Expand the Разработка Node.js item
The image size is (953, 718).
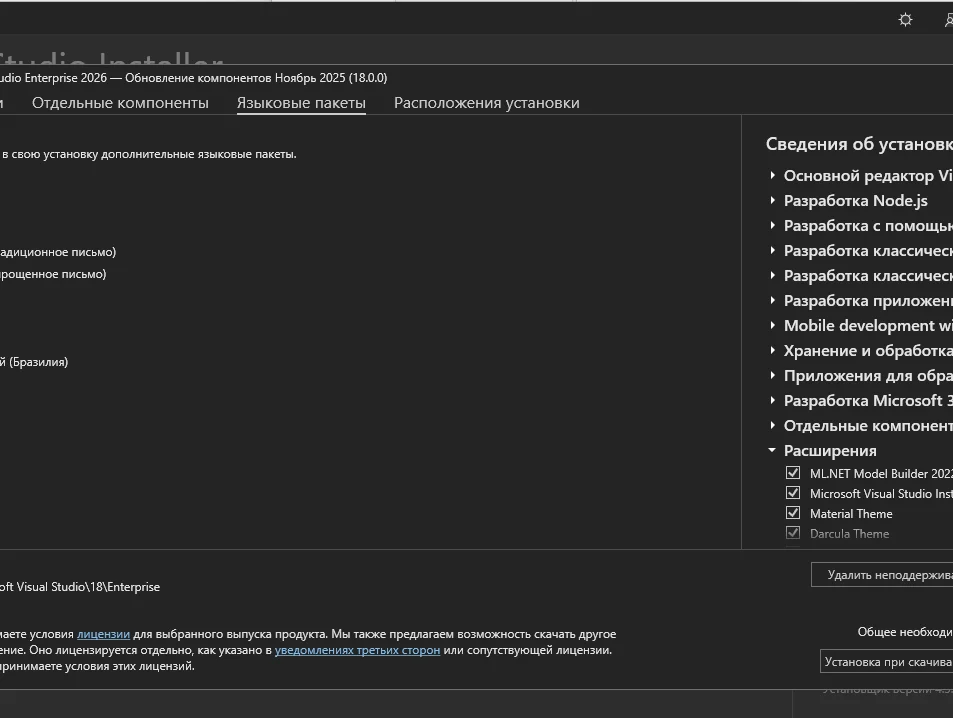pyautogui.click(x=772, y=200)
